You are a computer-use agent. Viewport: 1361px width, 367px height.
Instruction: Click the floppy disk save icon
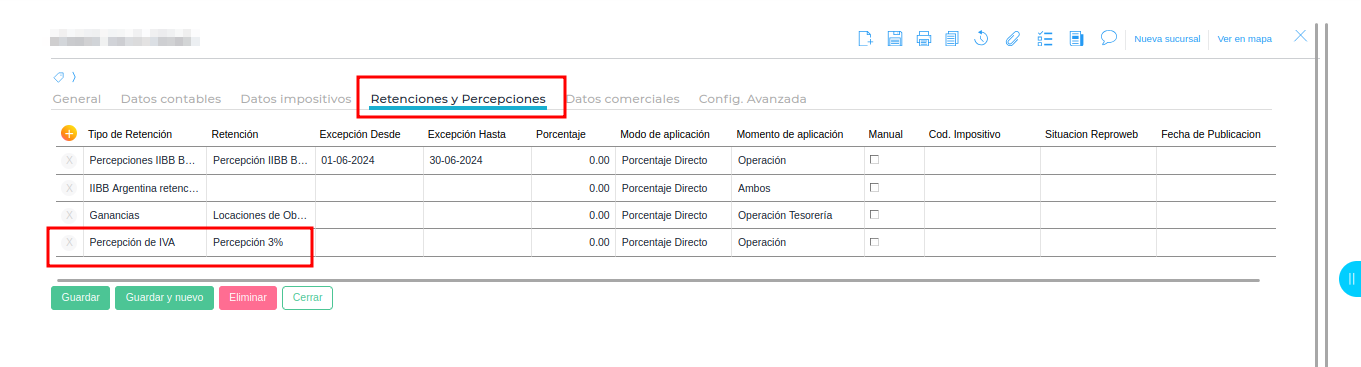(895, 39)
